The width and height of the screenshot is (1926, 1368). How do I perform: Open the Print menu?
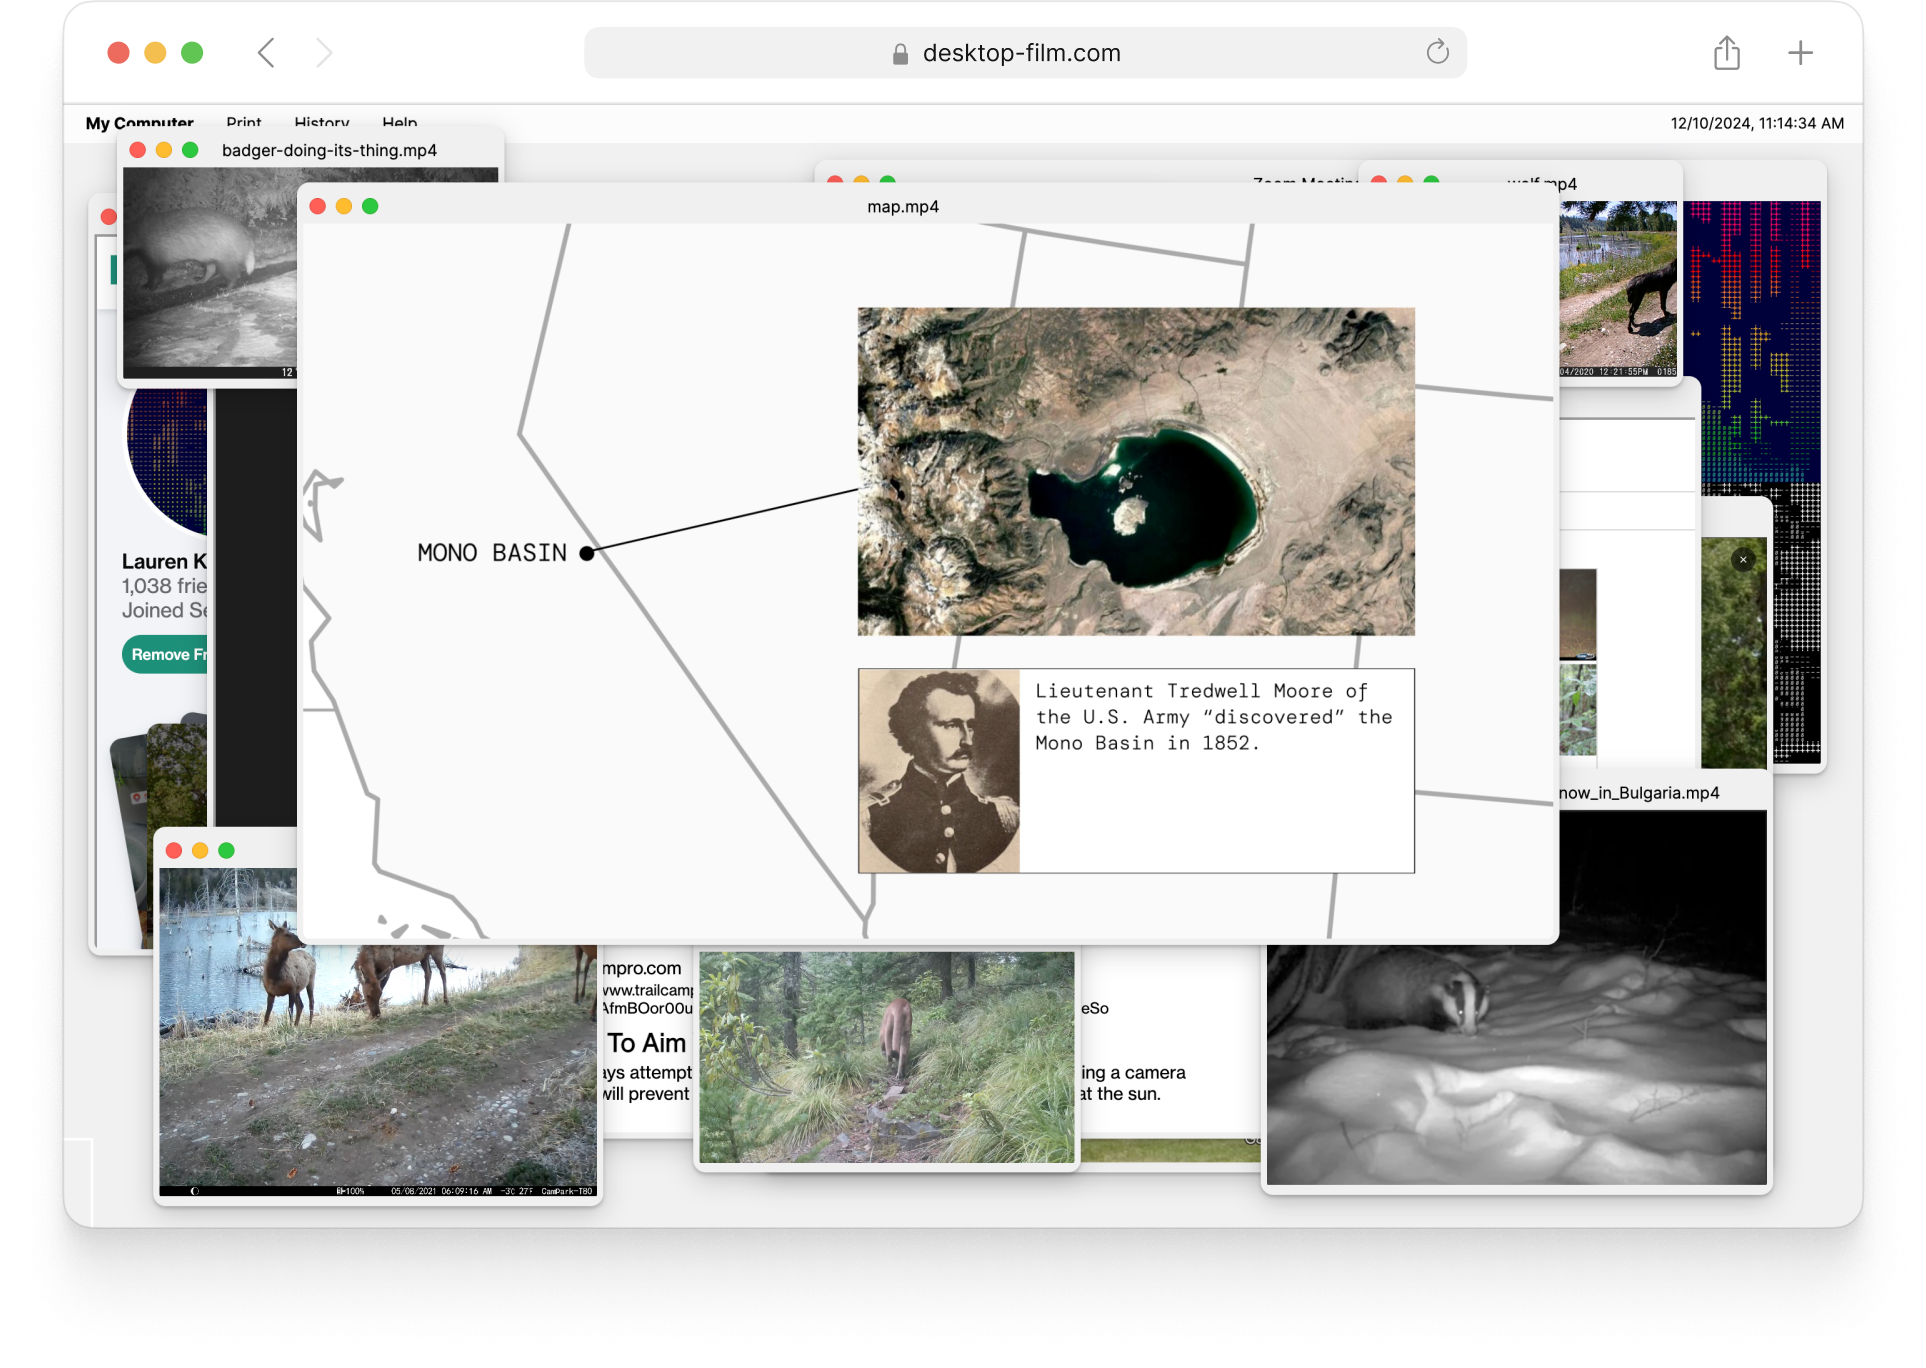point(244,123)
